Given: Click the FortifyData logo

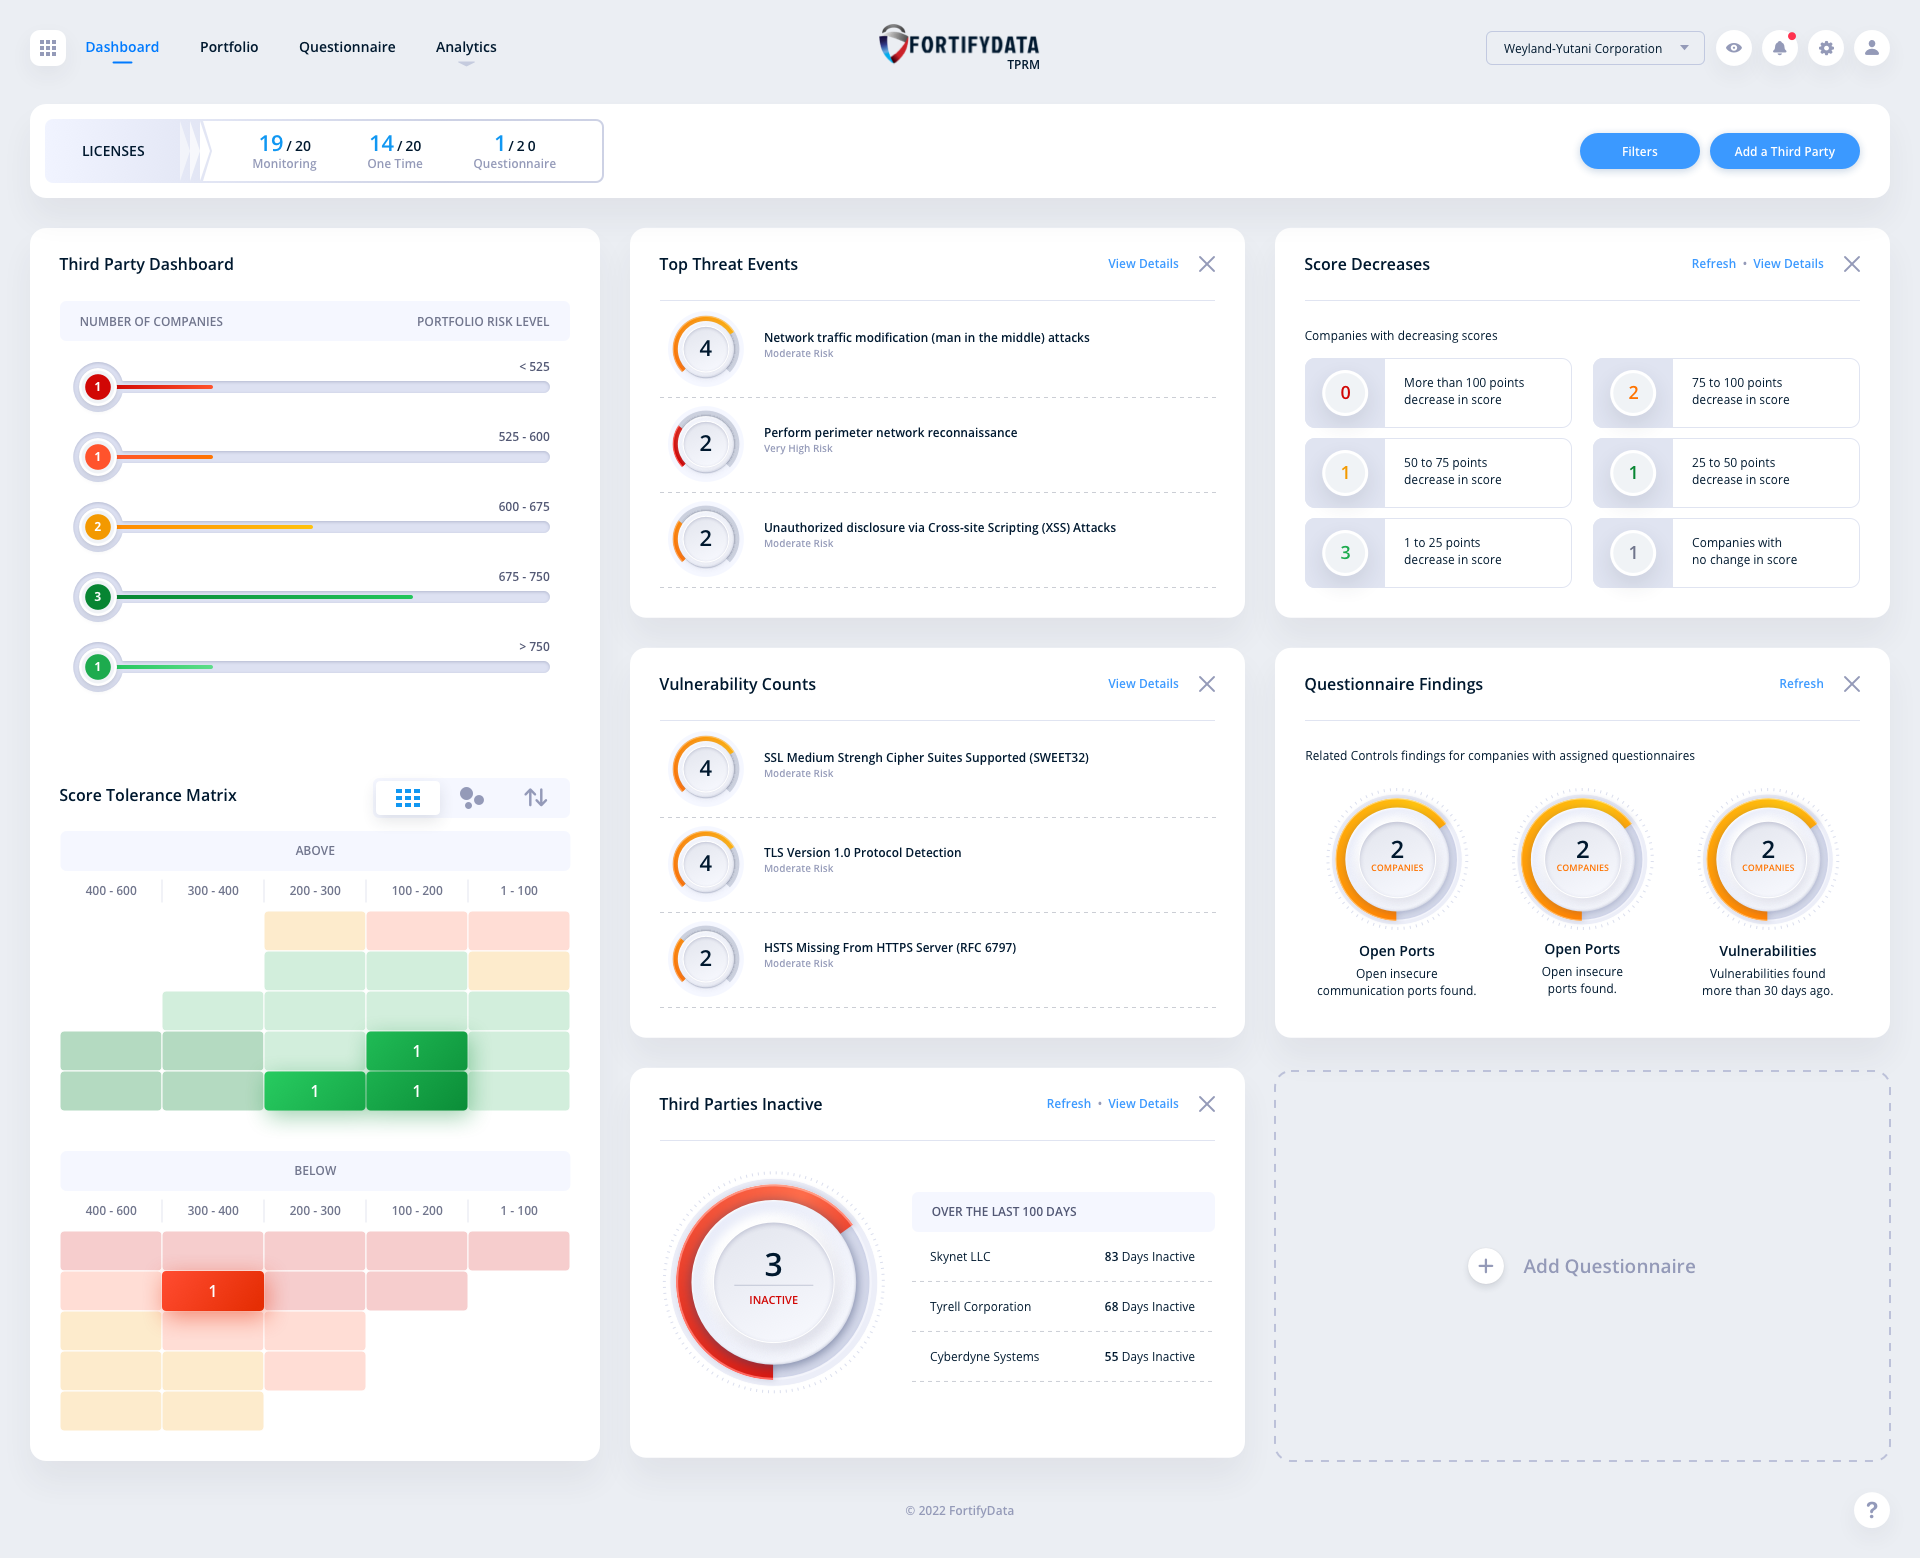Looking at the screenshot, I should (x=958, y=44).
